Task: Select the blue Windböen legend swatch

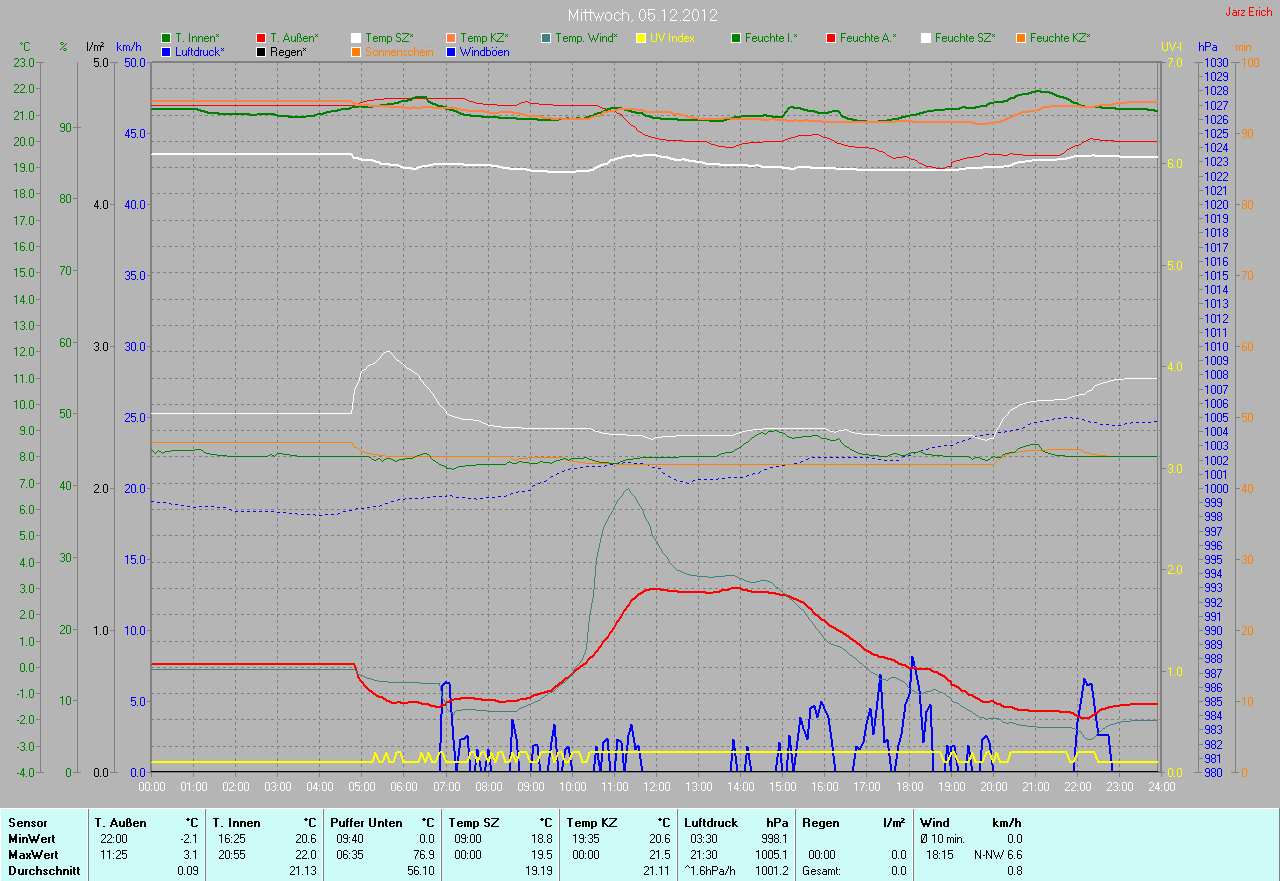Action: point(451,51)
